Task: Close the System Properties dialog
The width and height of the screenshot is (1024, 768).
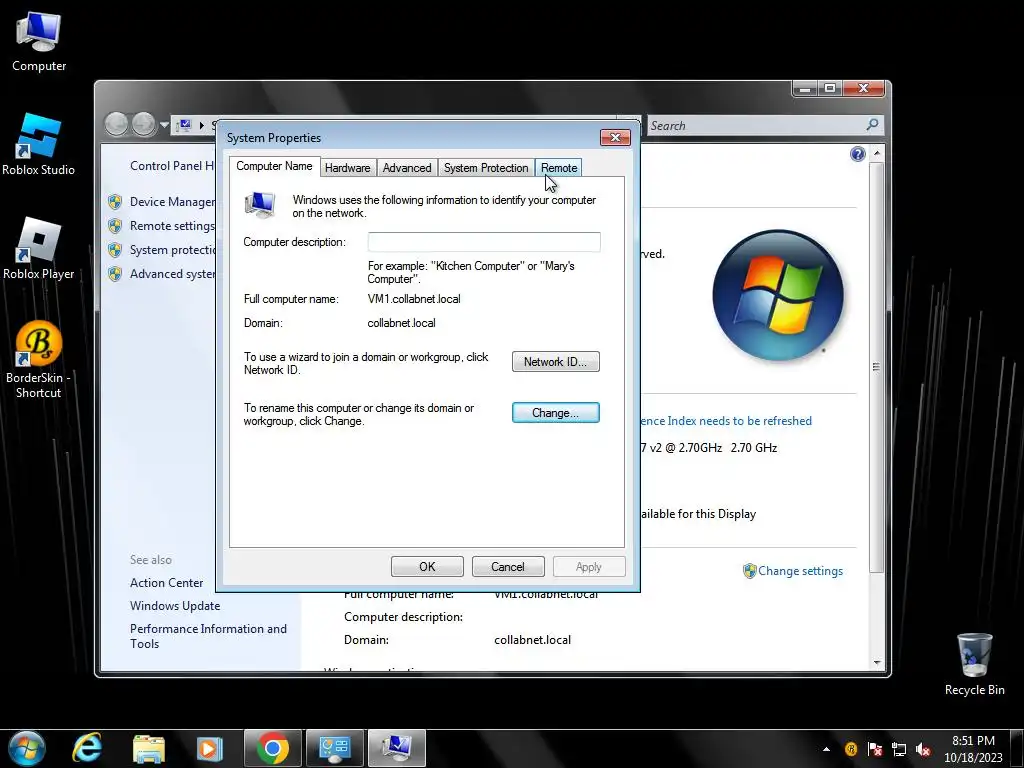Action: pyautogui.click(x=615, y=137)
